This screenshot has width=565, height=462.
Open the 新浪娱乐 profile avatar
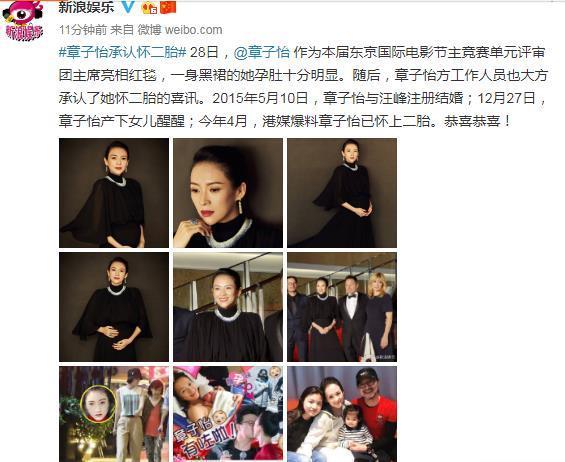pyautogui.click(x=24, y=21)
